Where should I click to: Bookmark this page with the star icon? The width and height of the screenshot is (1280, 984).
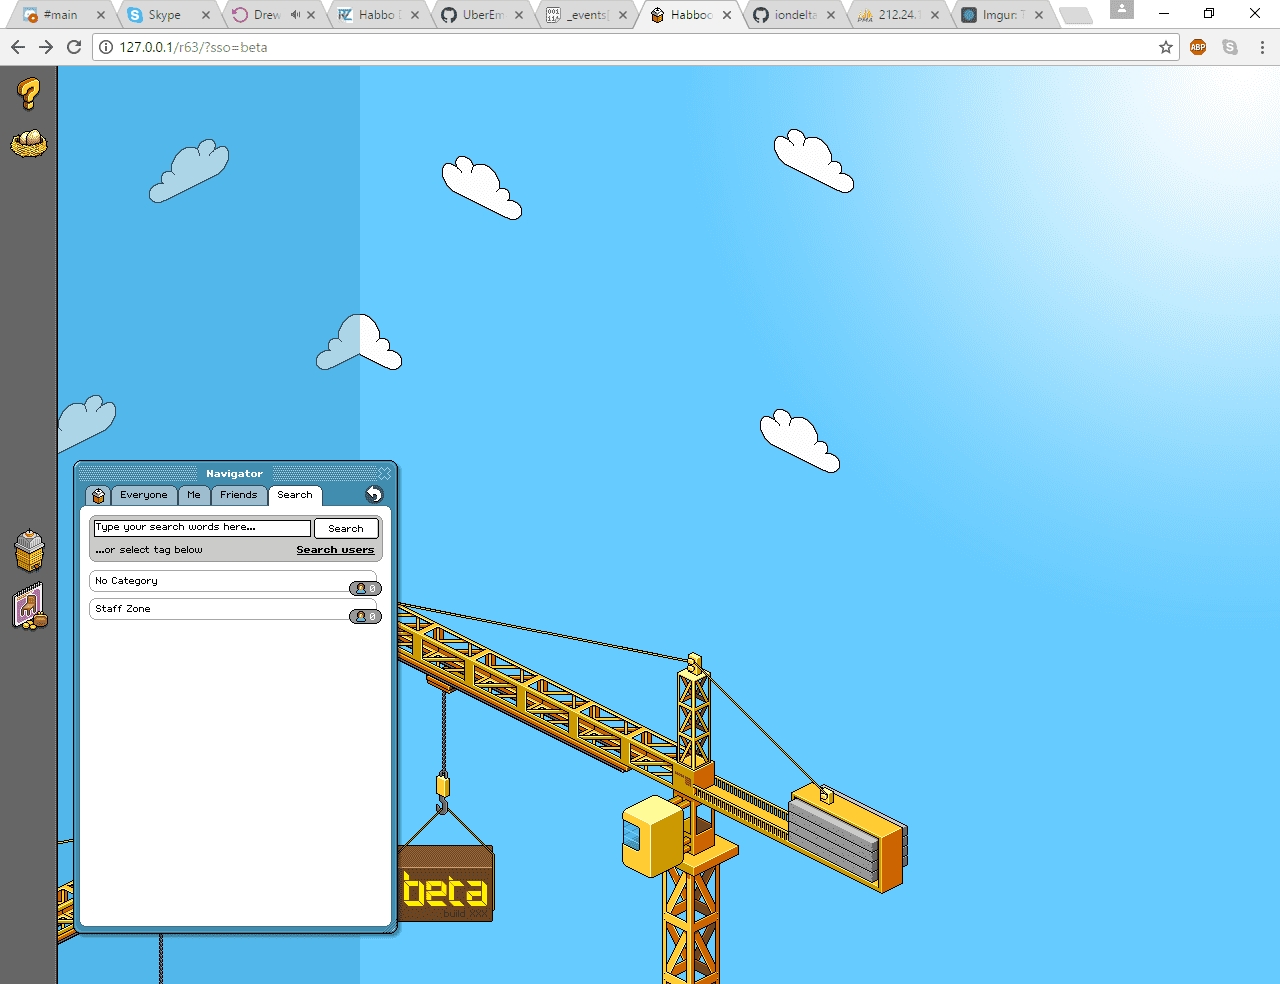(x=1165, y=47)
